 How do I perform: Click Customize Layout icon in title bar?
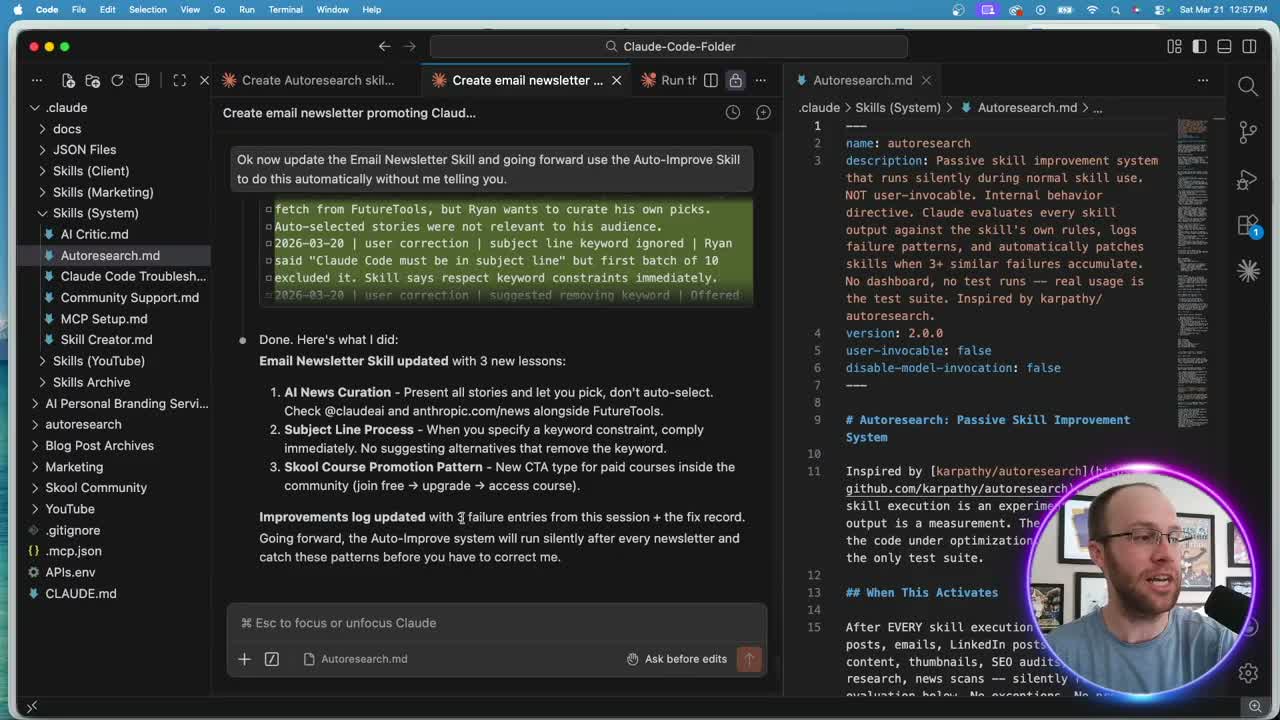point(1174,46)
